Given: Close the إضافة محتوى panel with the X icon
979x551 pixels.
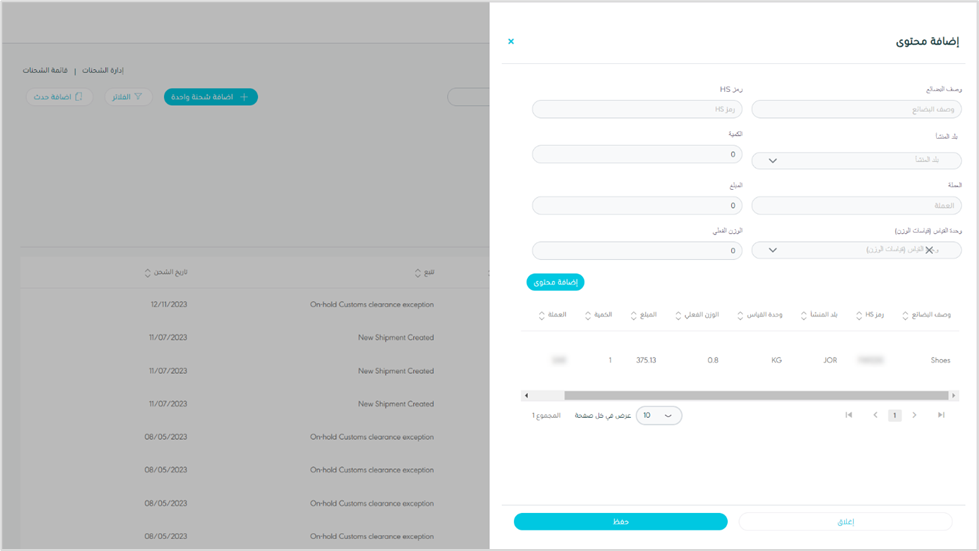Looking at the screenshot, I should [x=511, y=42].
